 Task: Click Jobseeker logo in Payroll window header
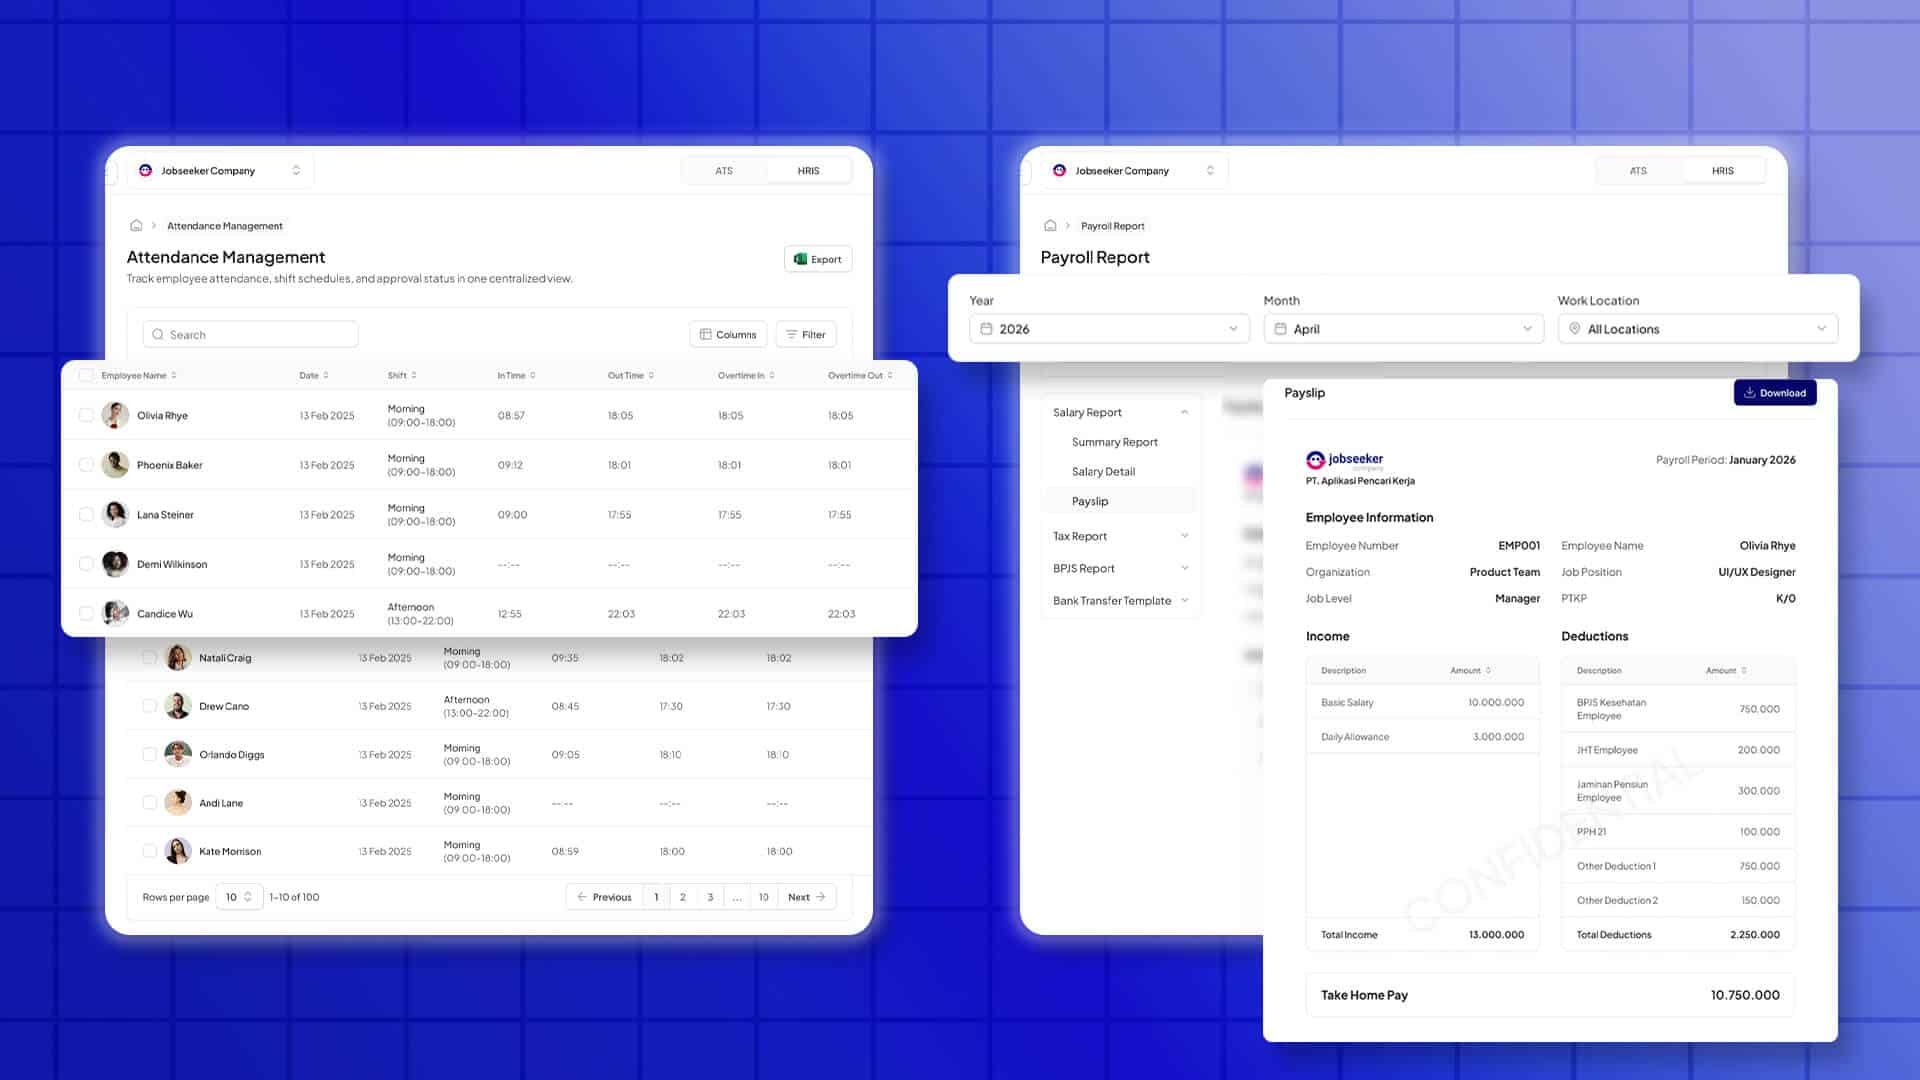point(1059,170)
